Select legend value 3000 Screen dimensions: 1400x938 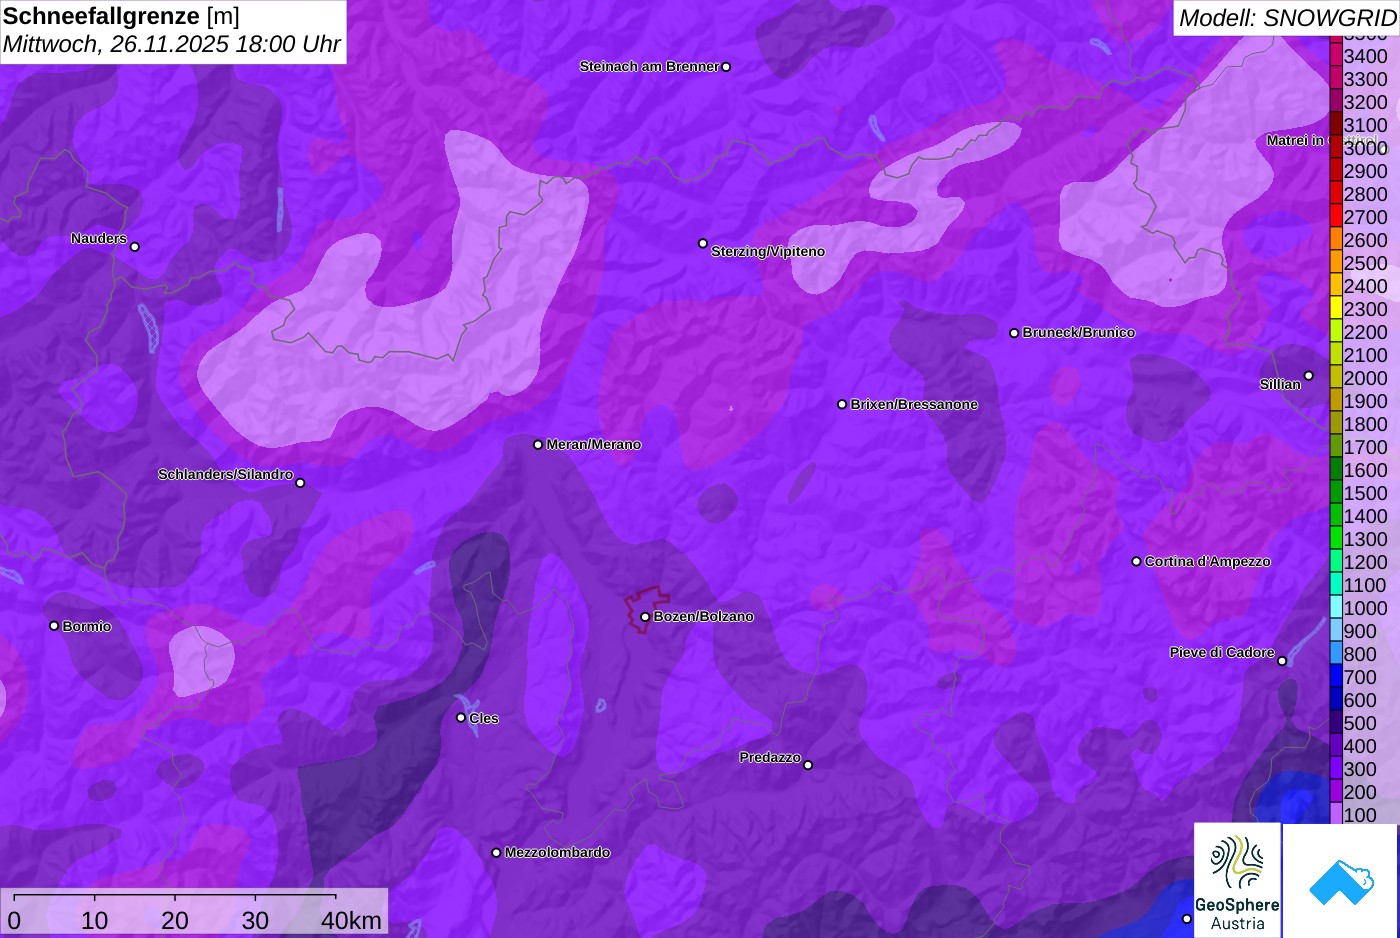pos(1365,148)
